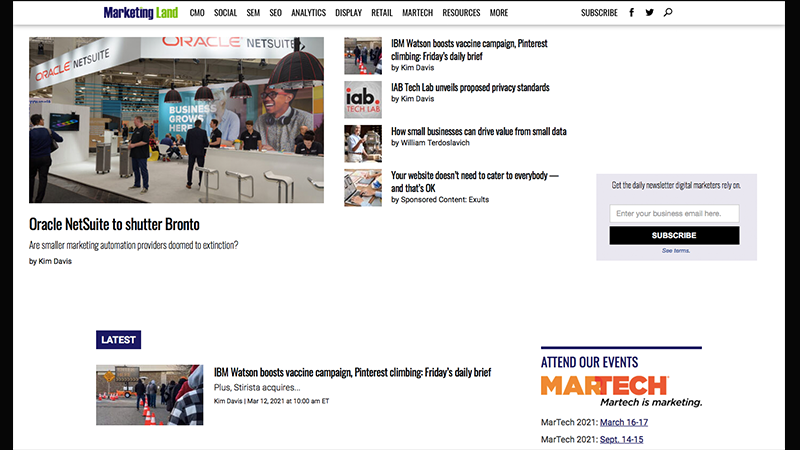The image size is (800, 450).
Task: Open the DISPLAY section
Action: pyautogui.click(x=348, y=13)
